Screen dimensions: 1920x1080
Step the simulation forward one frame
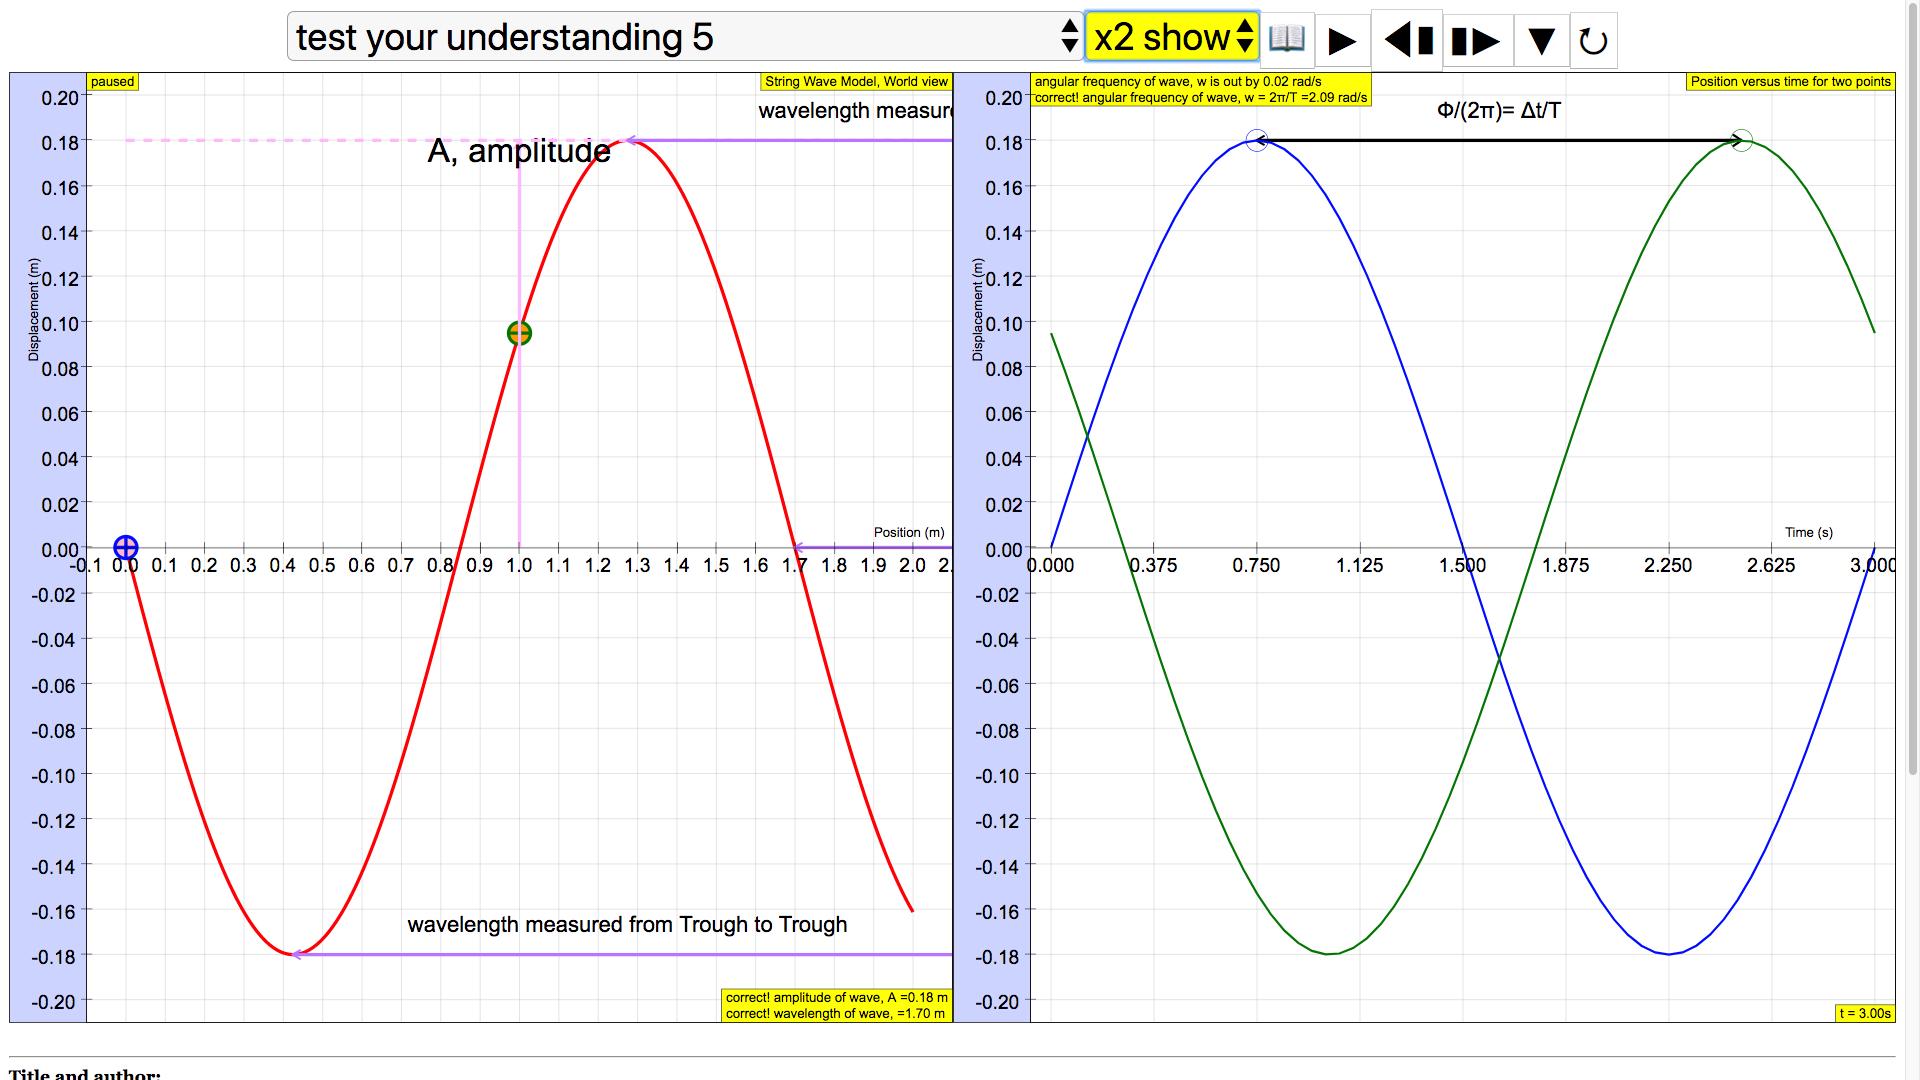tap(1477, 41)
